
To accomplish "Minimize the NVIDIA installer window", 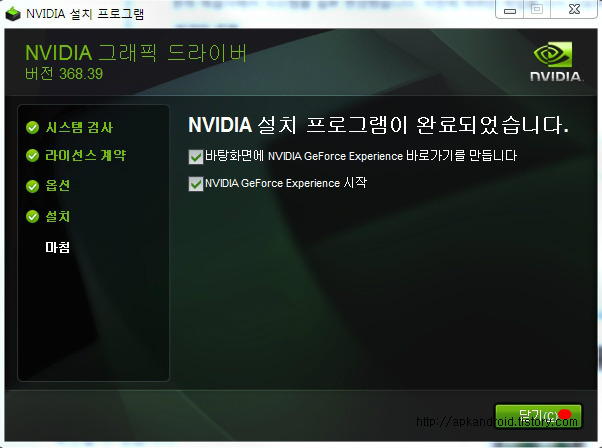I will click(509, 10).
